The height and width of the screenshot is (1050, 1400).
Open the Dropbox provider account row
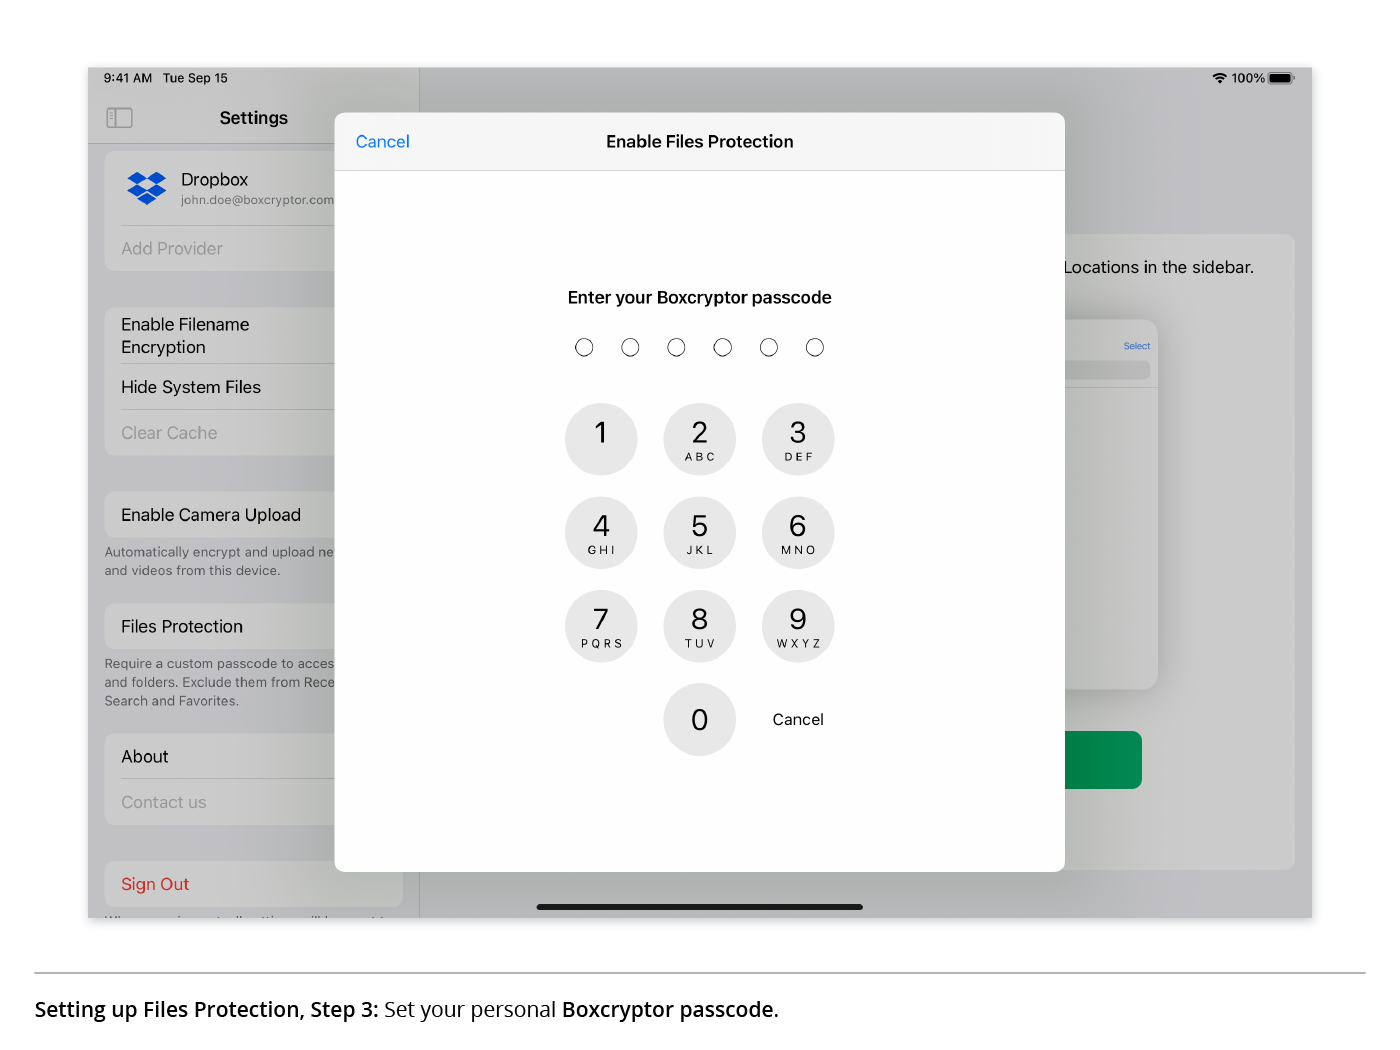pos(220,188)
